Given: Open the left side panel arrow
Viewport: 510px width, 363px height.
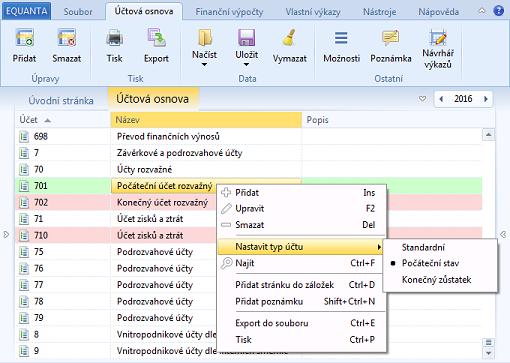Looking at the screenshot, I should pyautogui.click(x=6, y=235).
